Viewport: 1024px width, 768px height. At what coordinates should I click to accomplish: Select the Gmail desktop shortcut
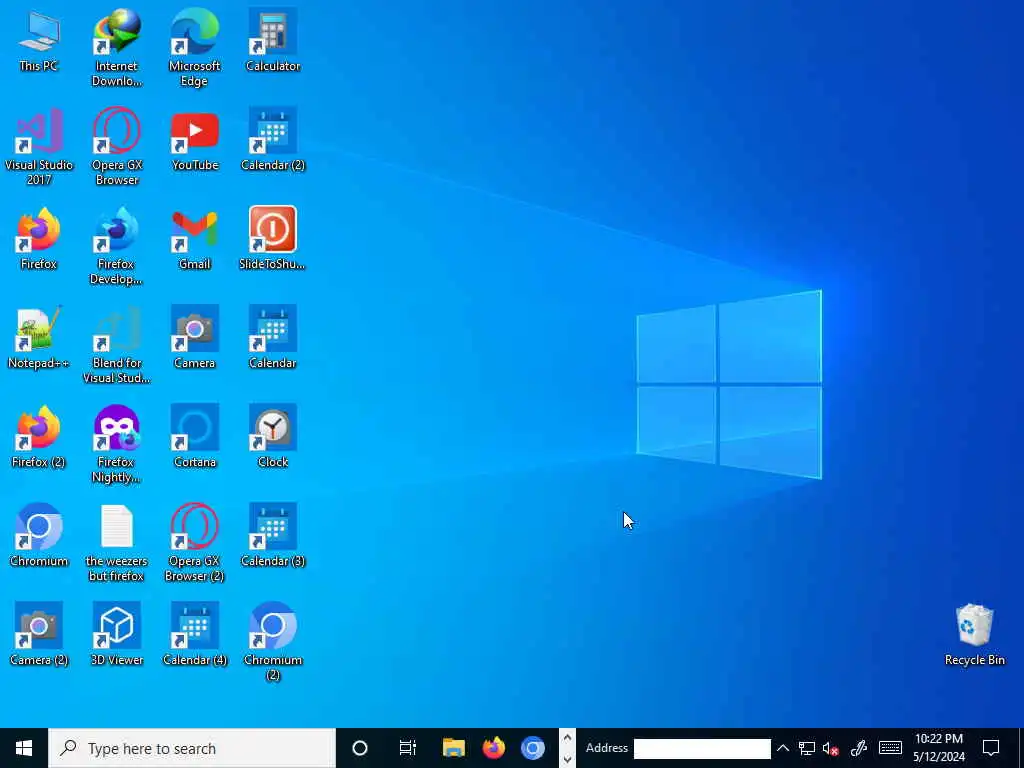point(195,239)
